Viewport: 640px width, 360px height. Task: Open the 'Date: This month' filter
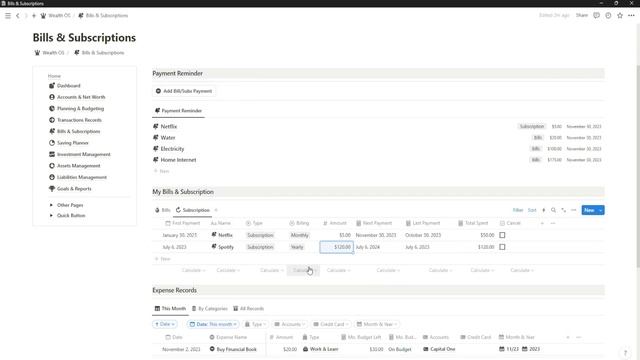(x=213, y=324)
